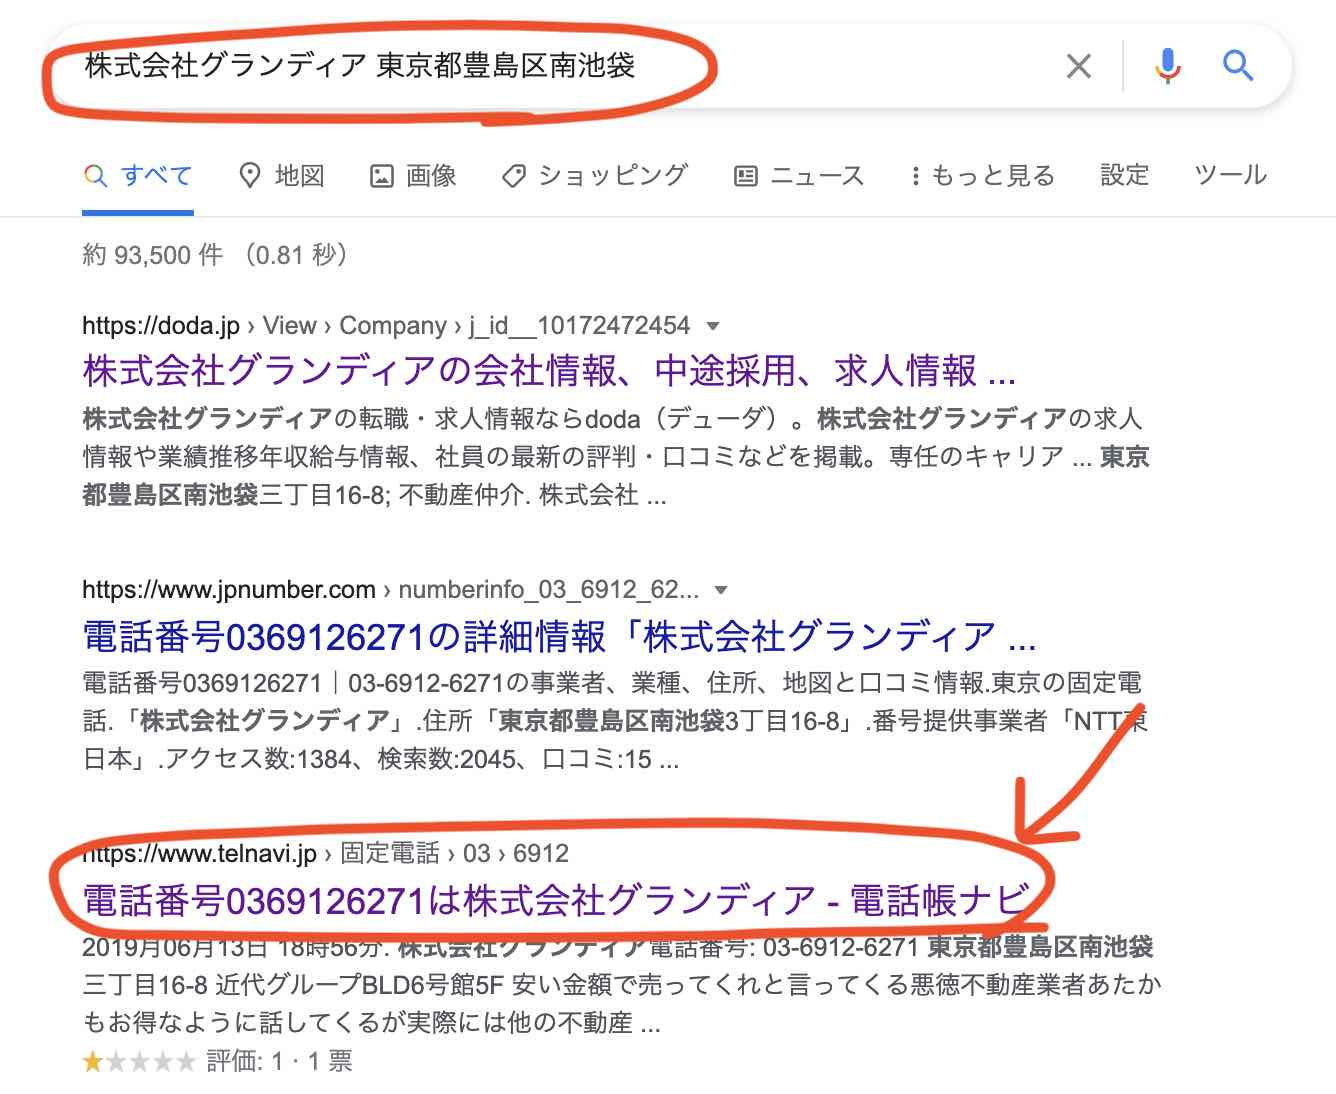Submit search with the magnifying glass icon
The image size is (1336, 1094).
pos(1238,67)
